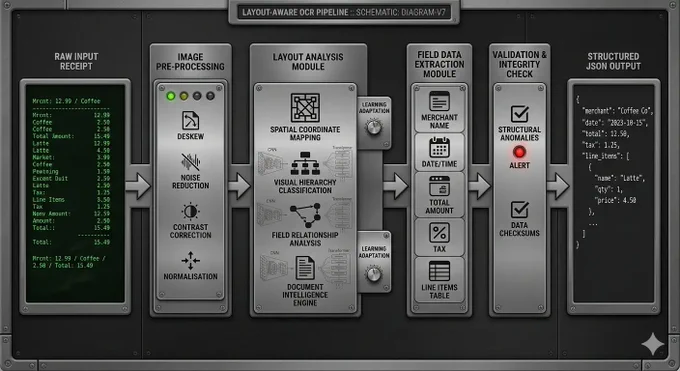
Task: Click the arrow between receipt and pre-processing
Action: (x=138, y=186)
